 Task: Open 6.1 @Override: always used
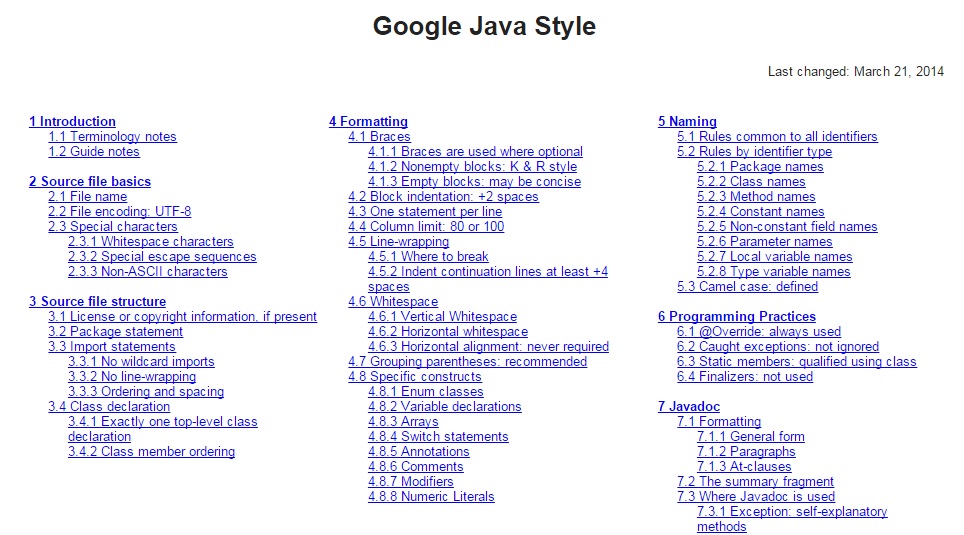point(759,332)
